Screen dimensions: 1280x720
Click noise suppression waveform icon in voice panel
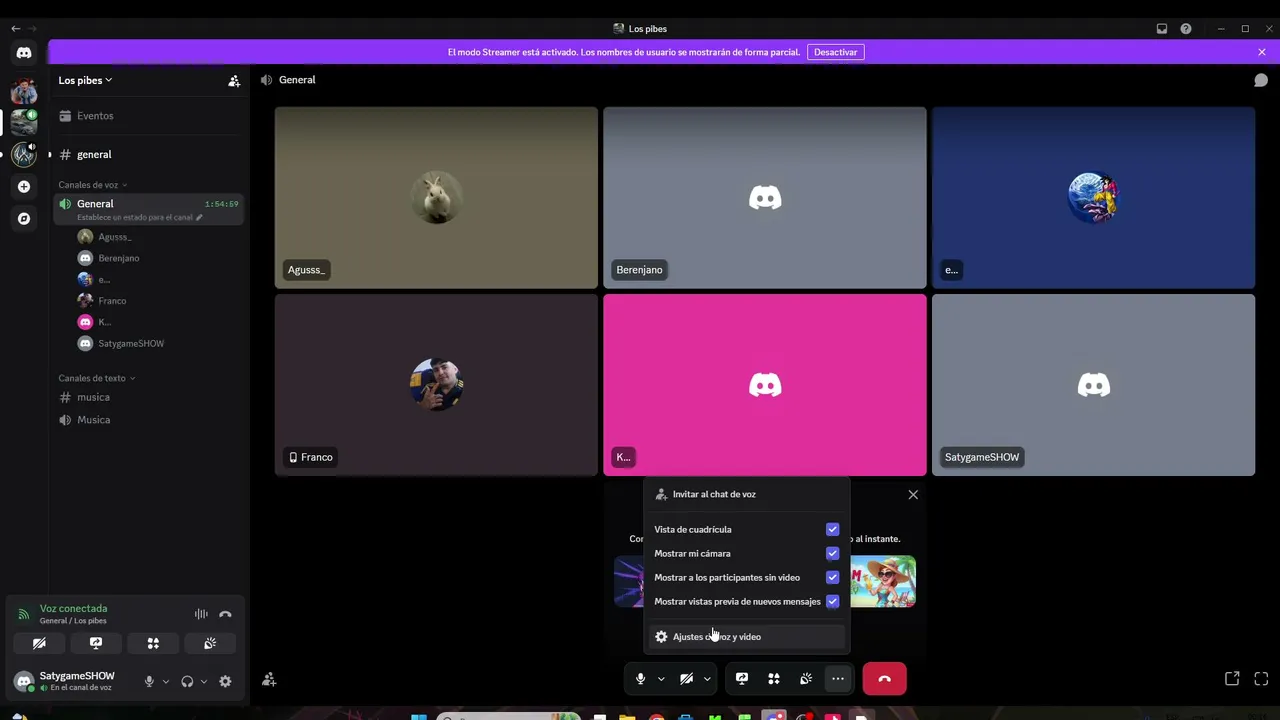click(x=201, y=614)
